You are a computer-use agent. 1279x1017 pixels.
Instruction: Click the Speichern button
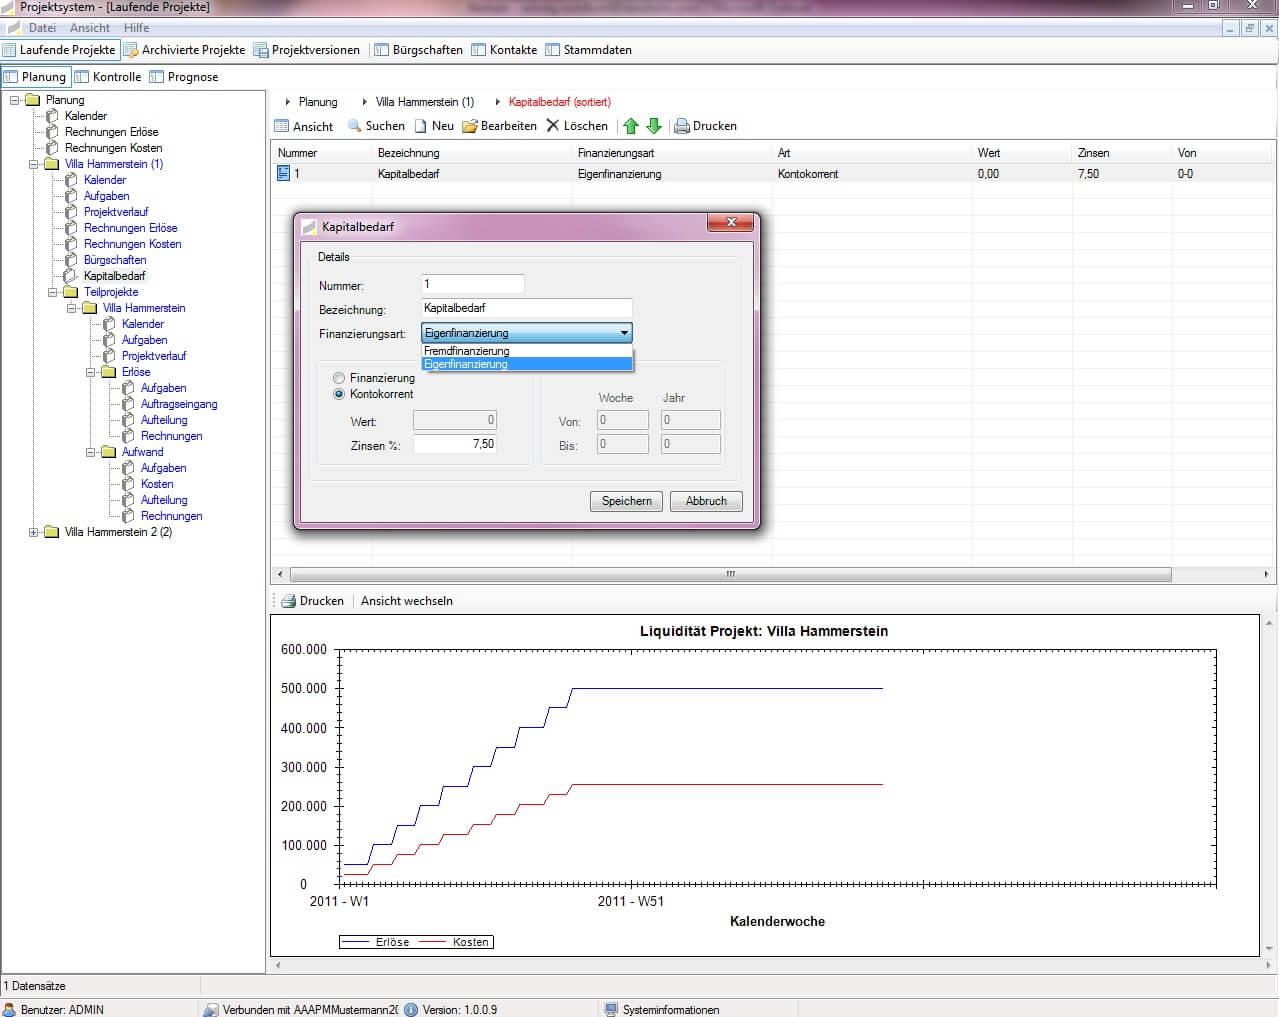point(626,501)
